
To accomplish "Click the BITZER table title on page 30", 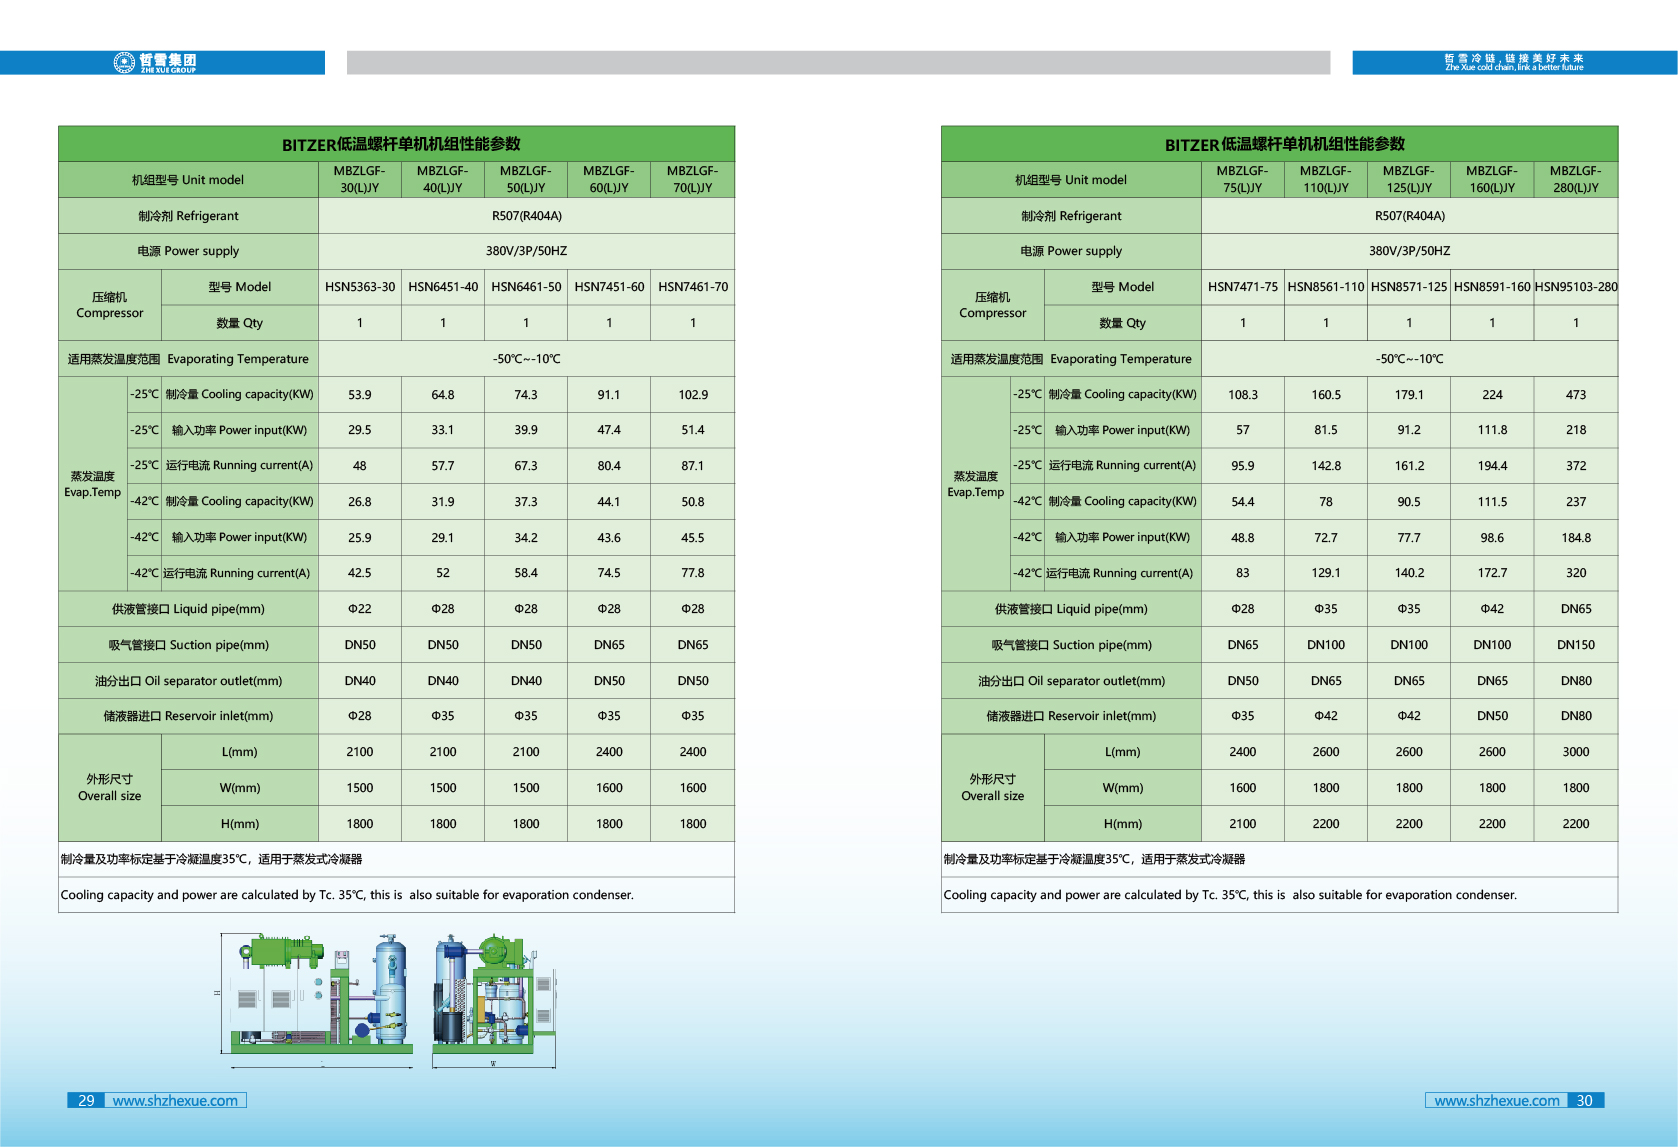I will coord(1284,144).
